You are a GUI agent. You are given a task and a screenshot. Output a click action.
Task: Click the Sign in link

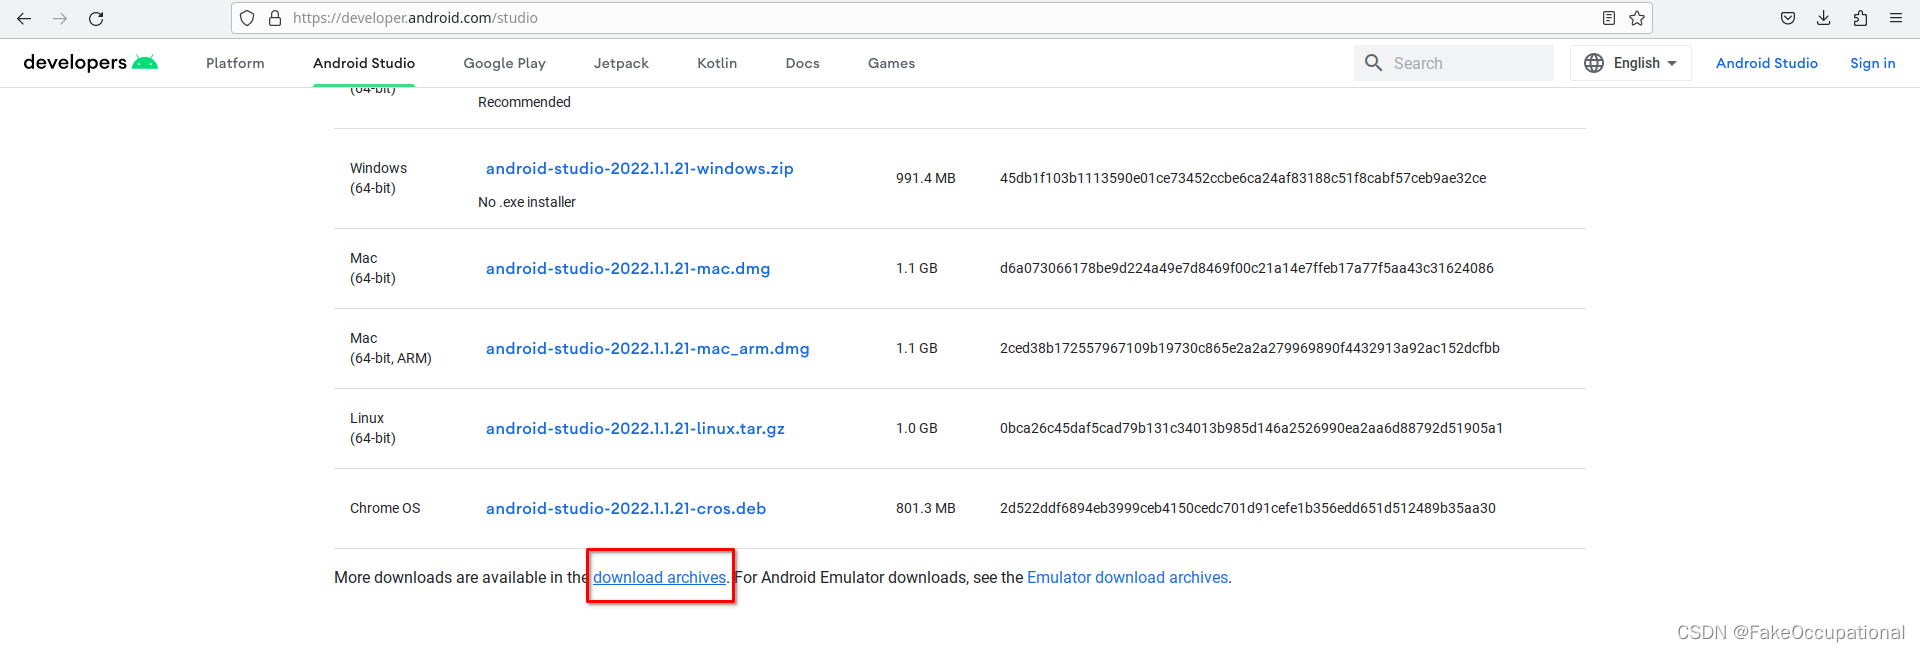coord(1873,63)
